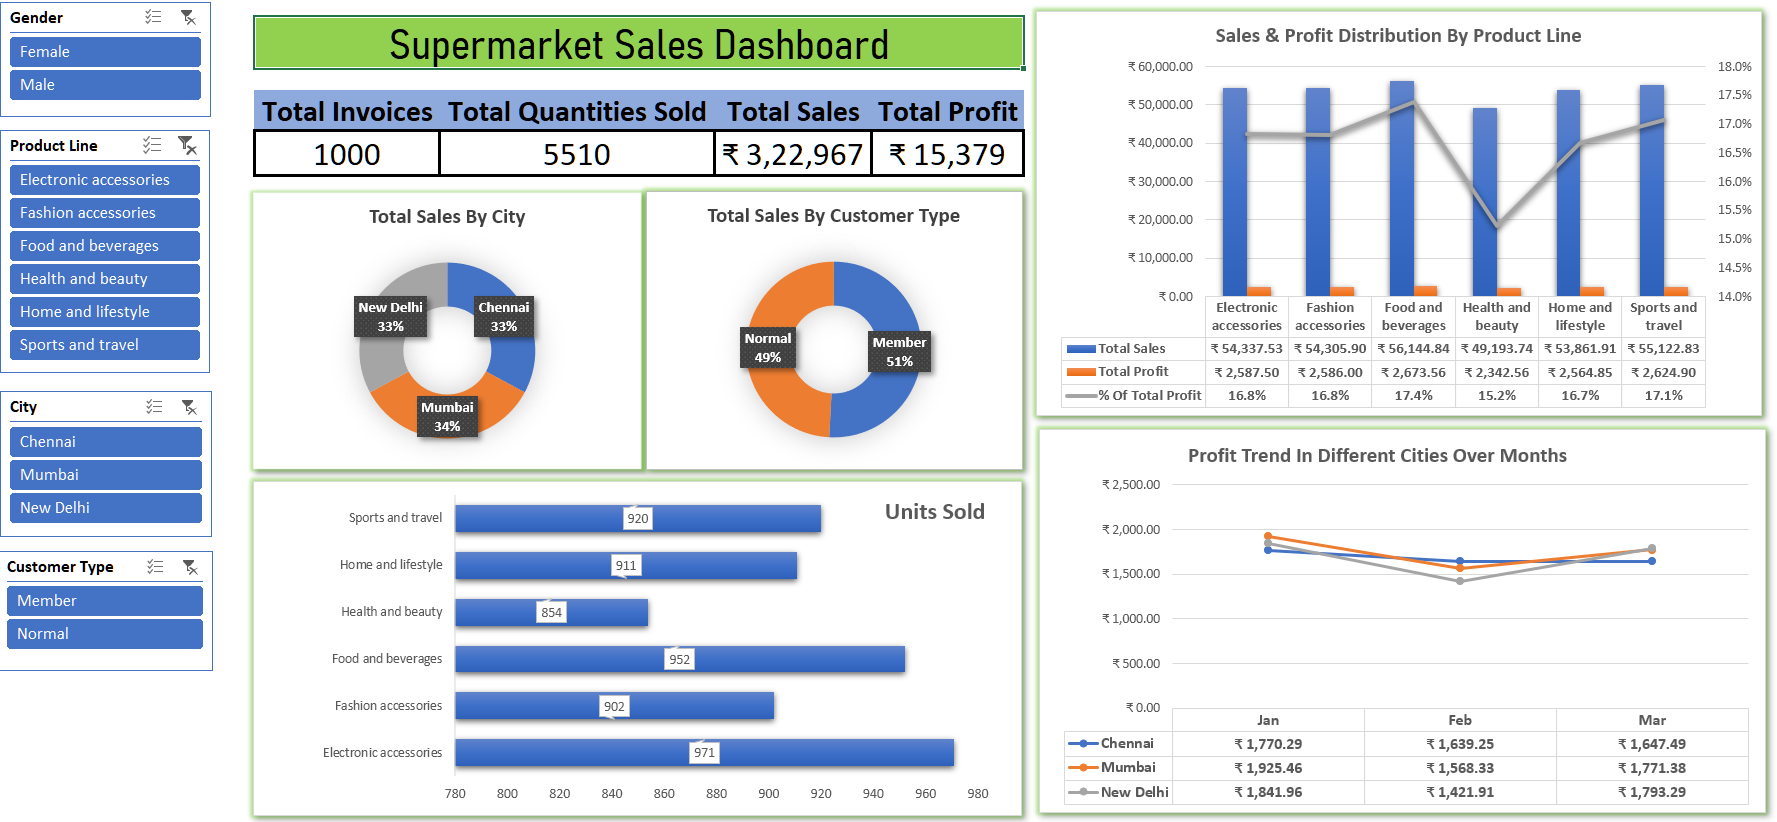Clear filter on City slicer
This screenshot has height=822, width=1777.
(189, 406)
